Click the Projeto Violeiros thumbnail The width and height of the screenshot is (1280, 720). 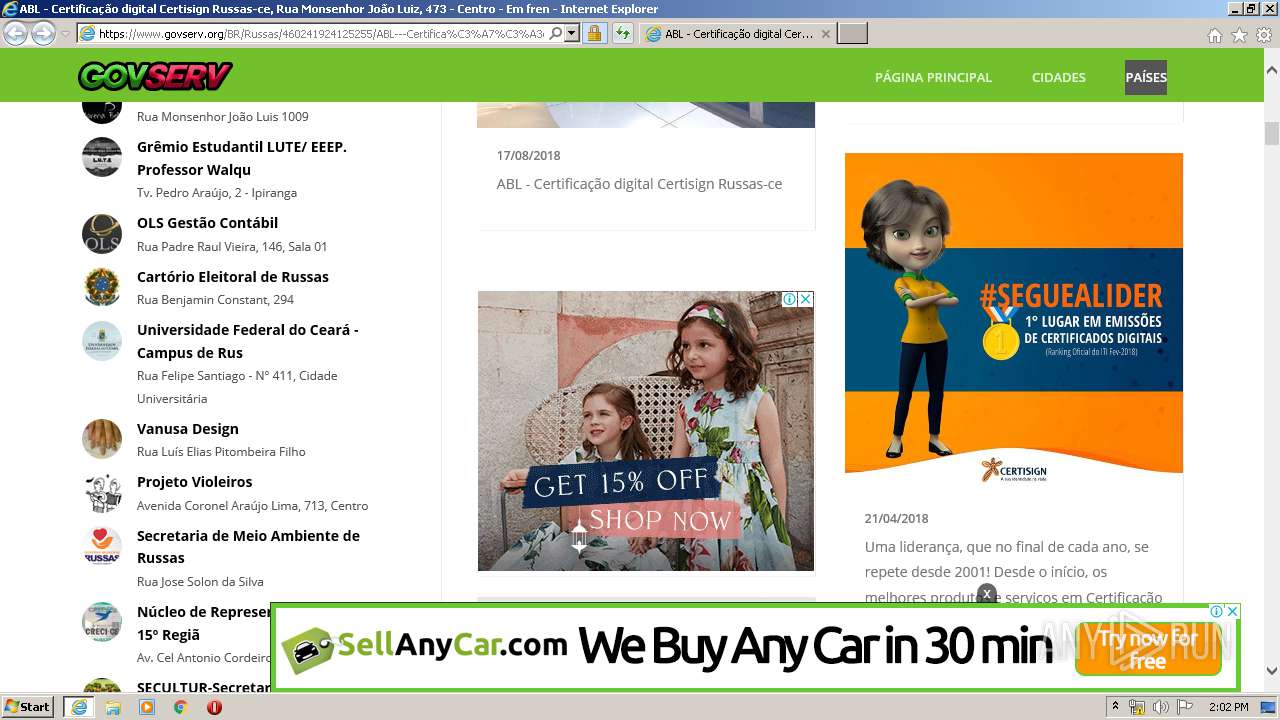click(102, 493)
